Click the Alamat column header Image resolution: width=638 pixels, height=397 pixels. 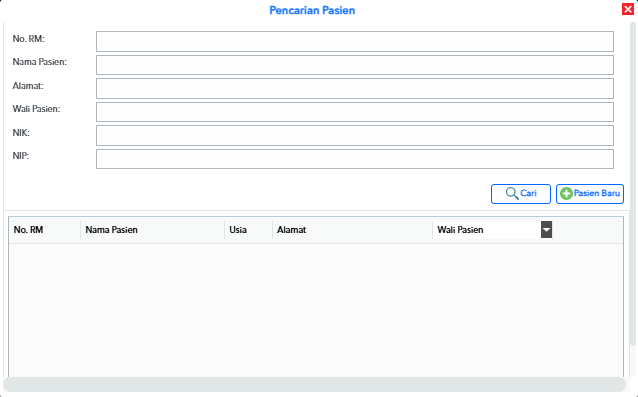click(352, 230)
